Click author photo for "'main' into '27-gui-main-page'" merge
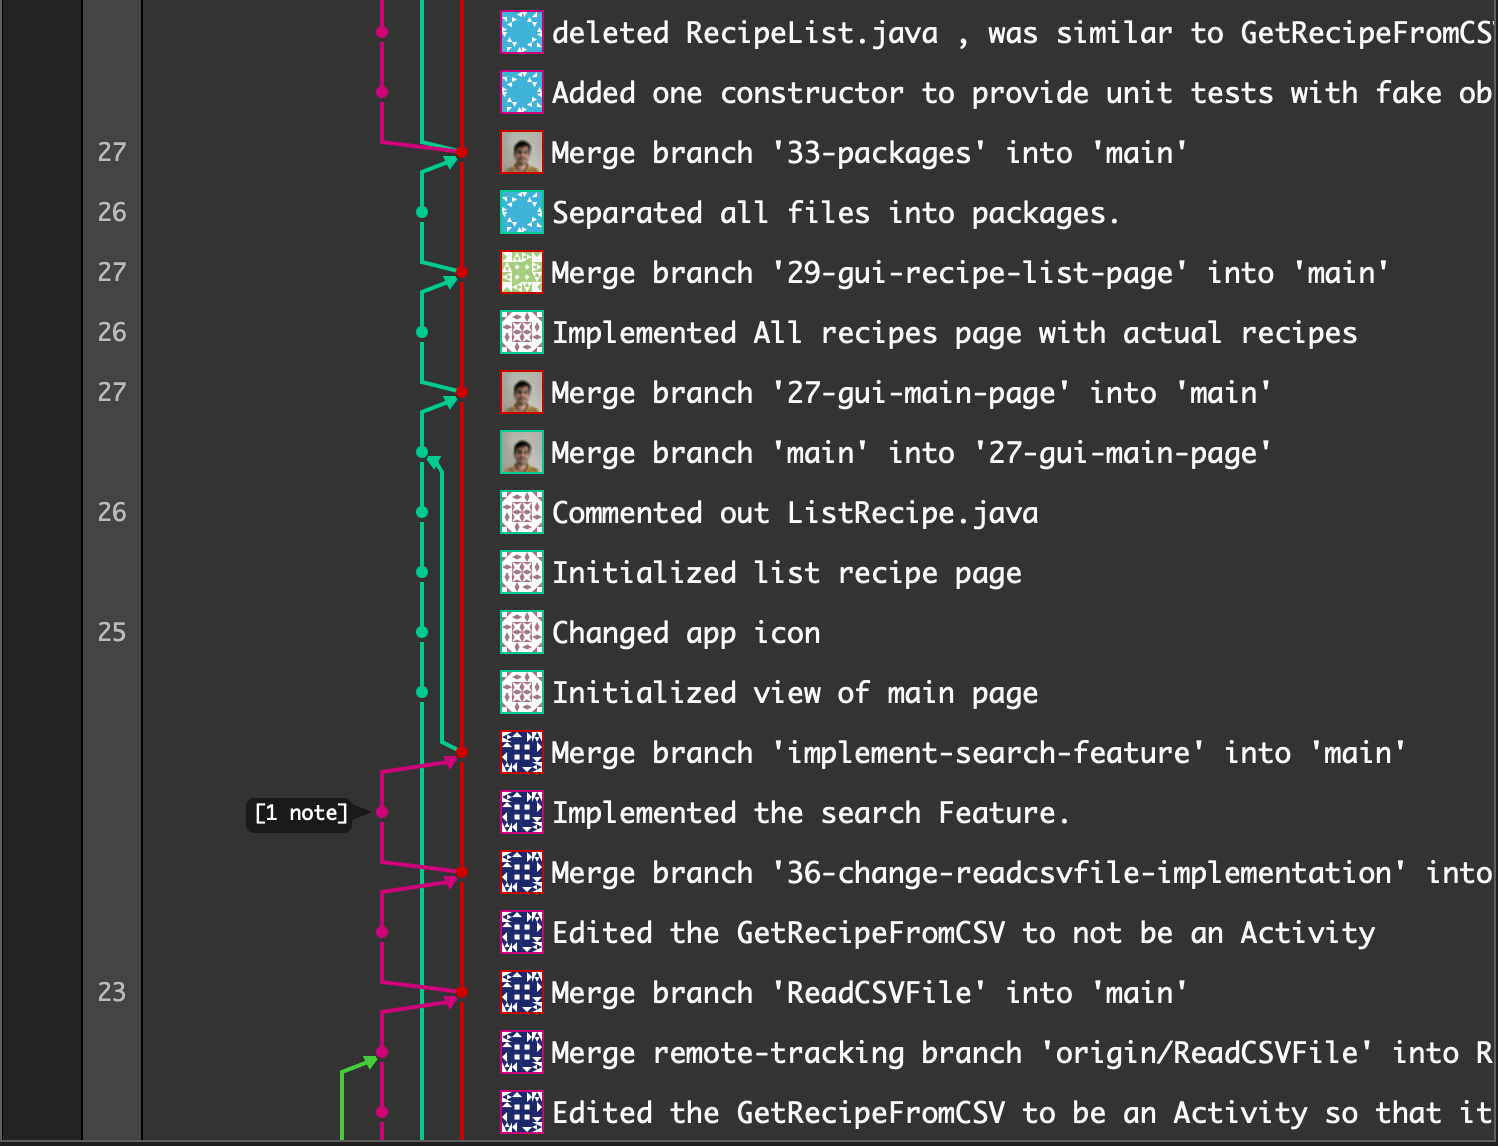Screen dimensions: 1498x1146 pyautogui.click(x=522, y=452)
